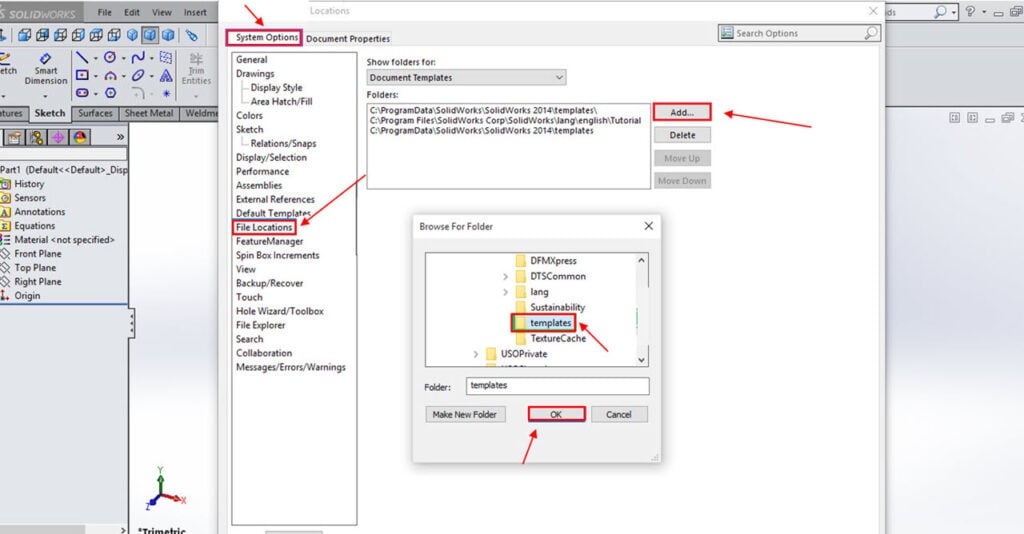
Task: Switch to the Surfaces command tab
Action: [95, 113]
